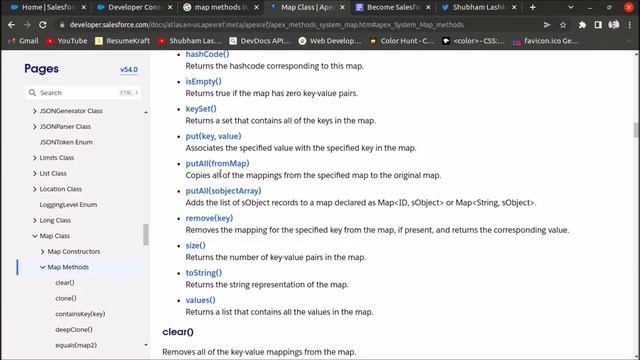
Task: Open a new browser tab
Action: point(532,7)
